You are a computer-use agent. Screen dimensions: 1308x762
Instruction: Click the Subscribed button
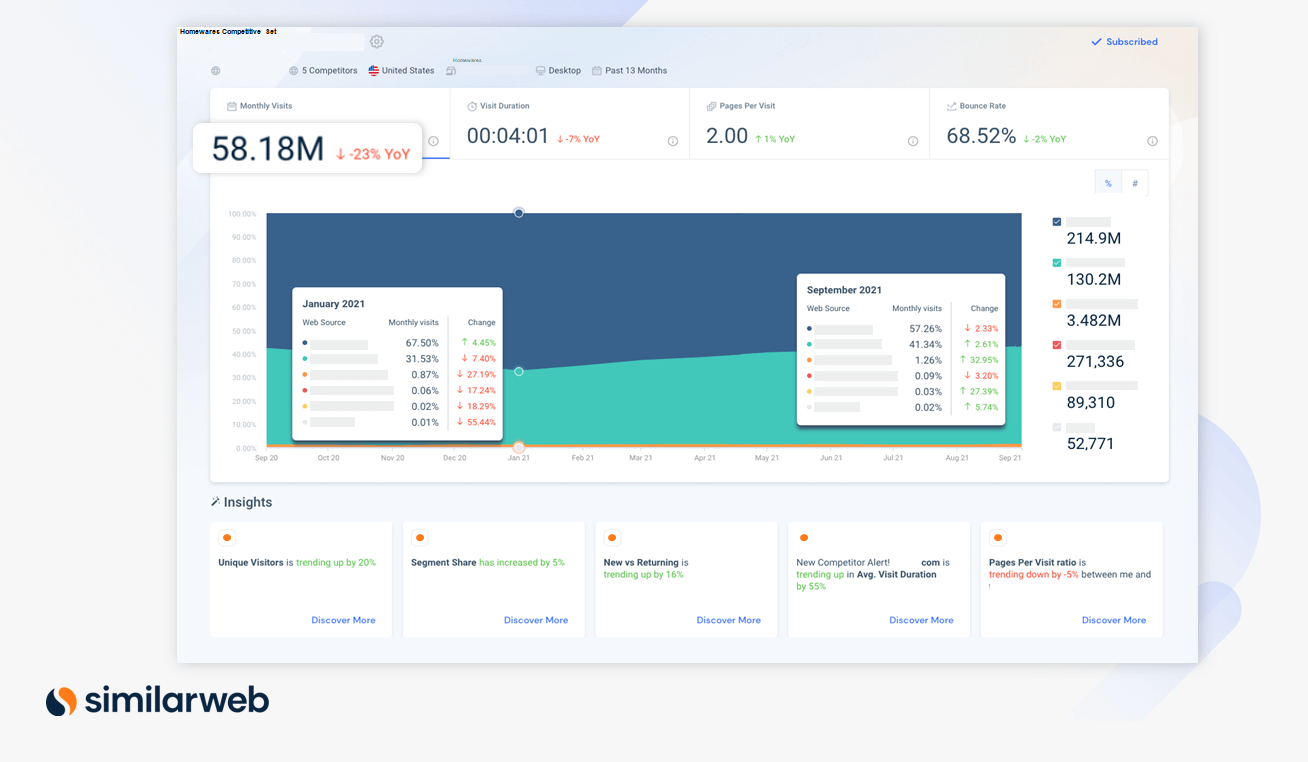pyautogui.click(x=1124, y=42)
